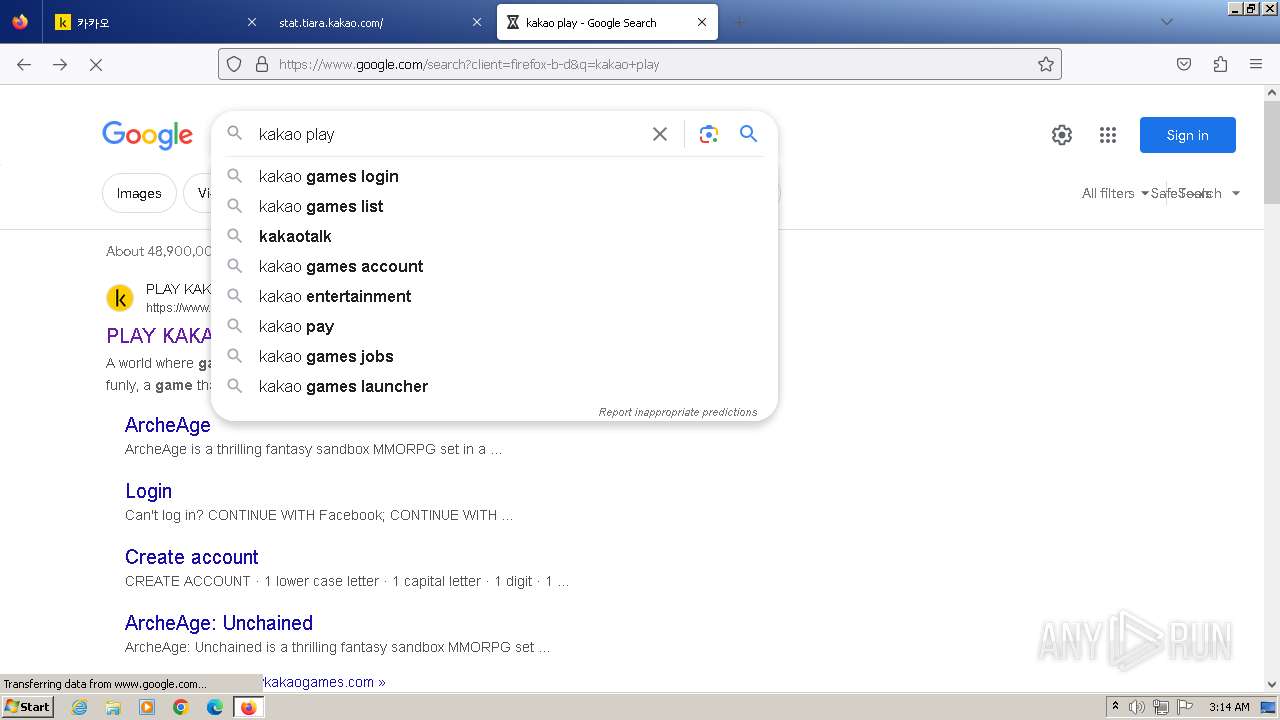Select suggestion kakao games jobs
Image resolution: width=1280 pixels, height=720 pixels.
494,356
